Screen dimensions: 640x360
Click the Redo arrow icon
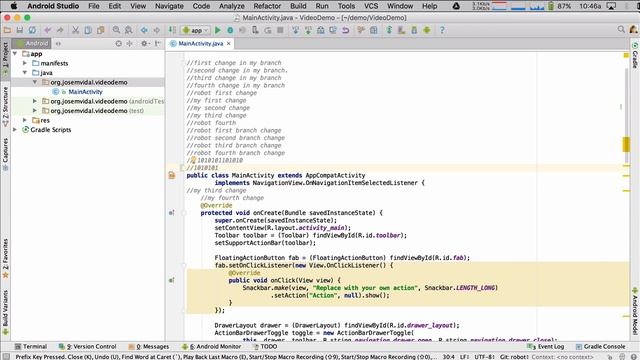60,30
